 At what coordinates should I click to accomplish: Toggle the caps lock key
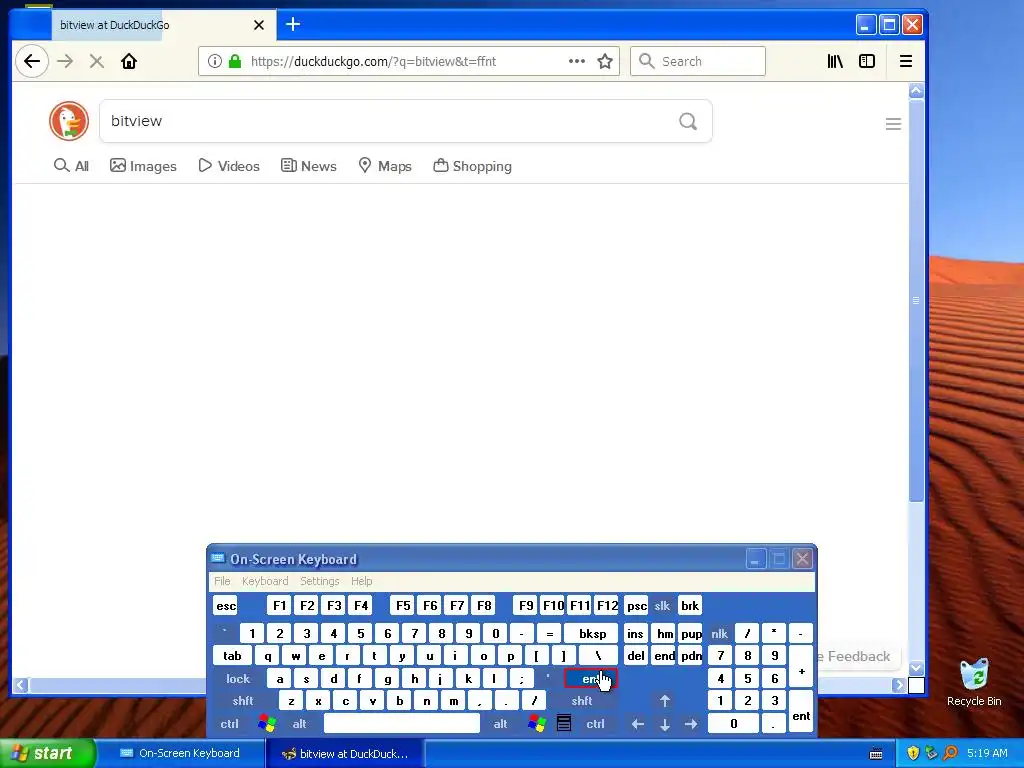[x=238, y=679]
